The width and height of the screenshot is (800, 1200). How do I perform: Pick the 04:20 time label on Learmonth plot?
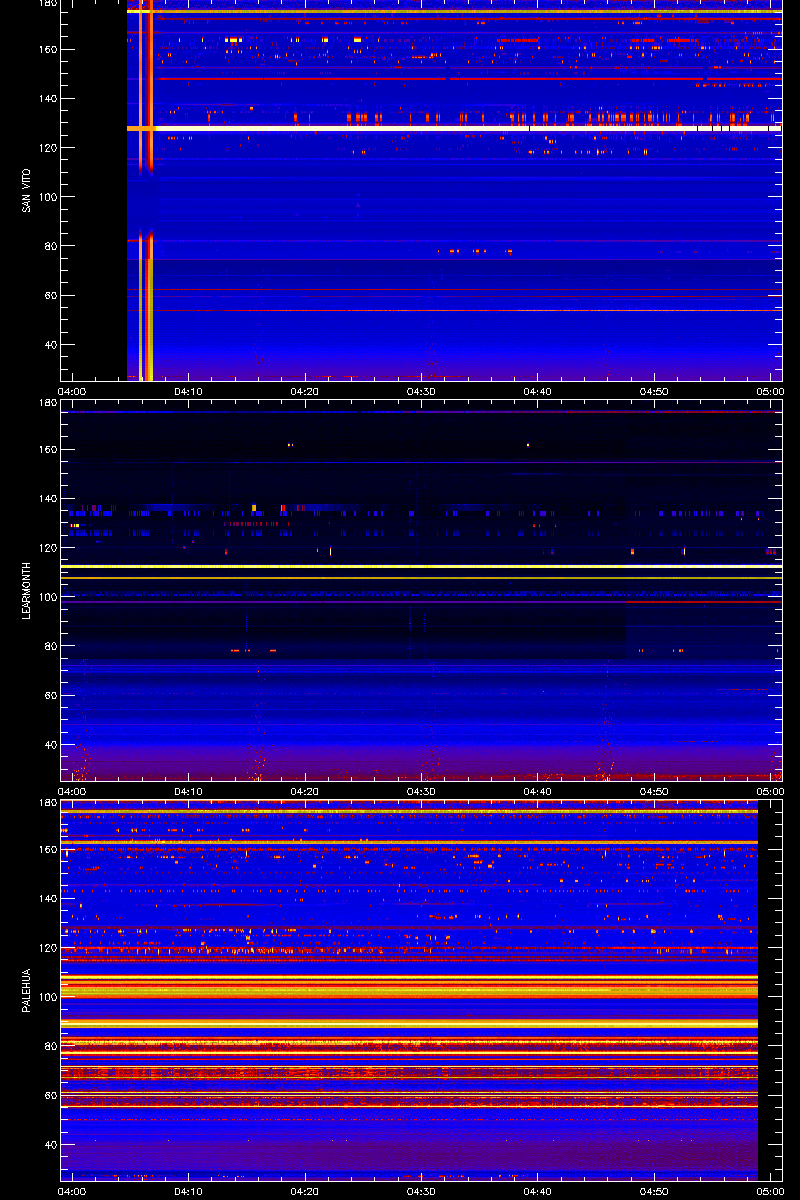[x=305, y=791]
